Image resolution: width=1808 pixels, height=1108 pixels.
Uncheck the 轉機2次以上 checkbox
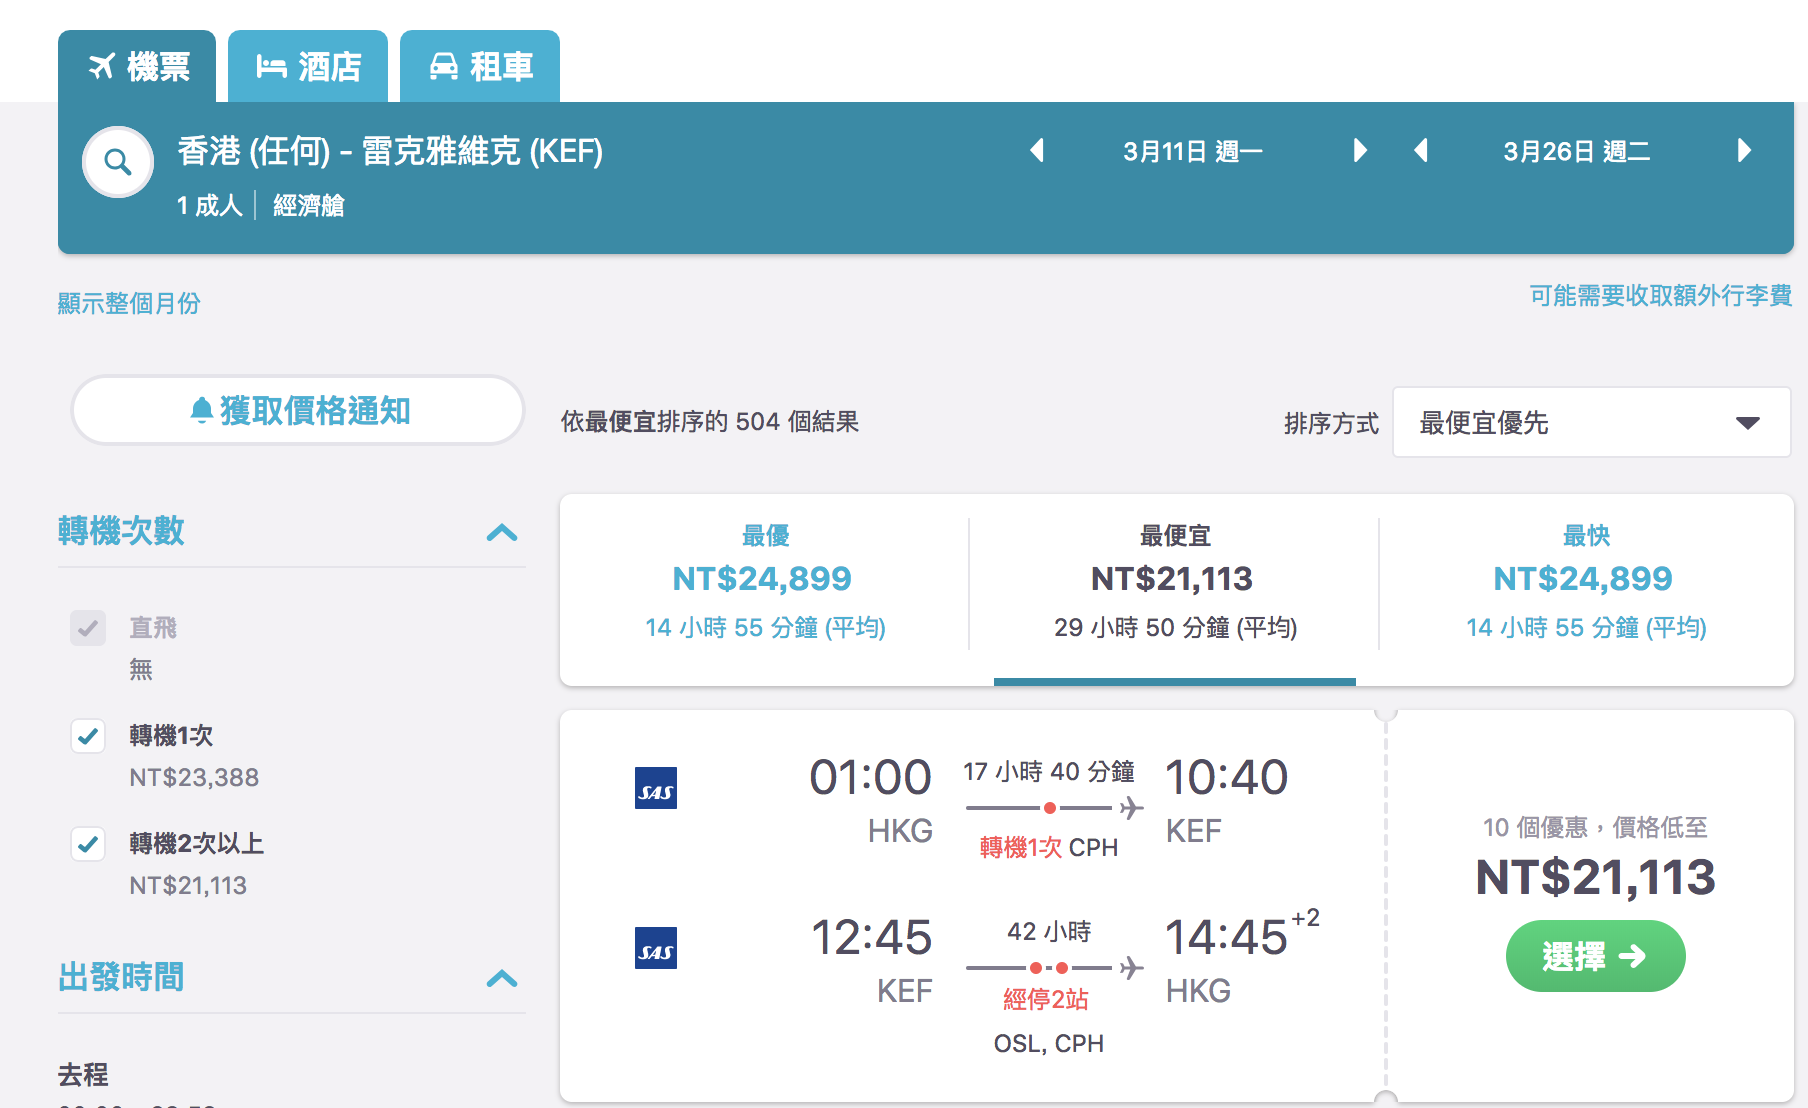[88, 844]
